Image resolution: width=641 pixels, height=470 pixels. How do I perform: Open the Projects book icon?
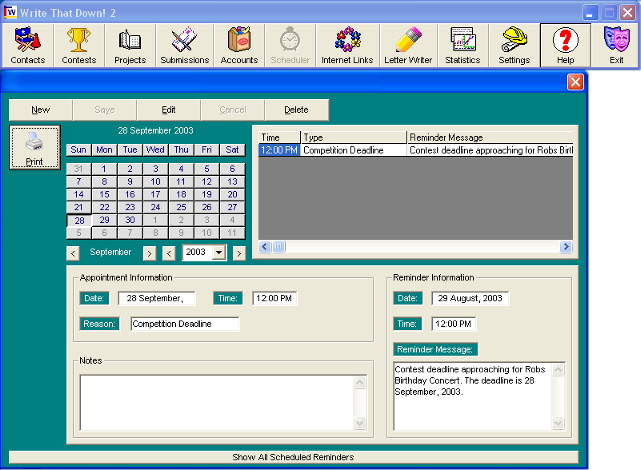coord(130,45)
